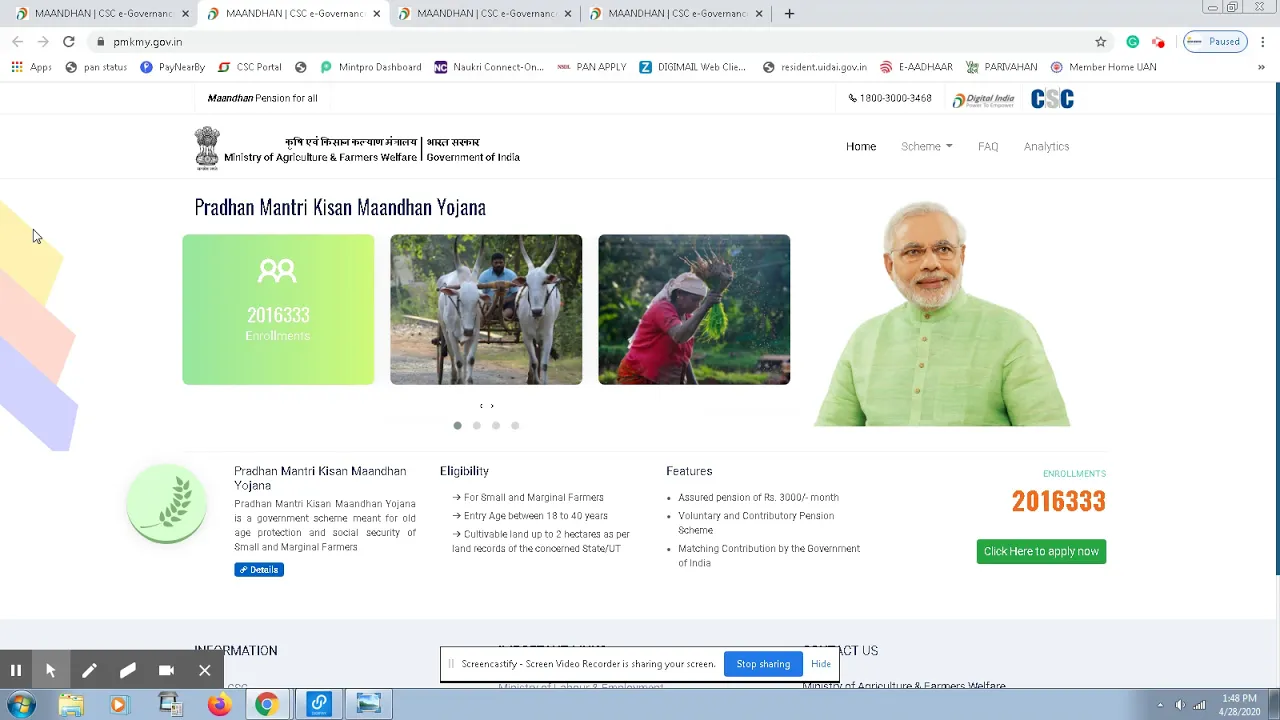Open the Analytics menu item
The width and height of the screenshot is (1280, 720).
[1046, 146]
